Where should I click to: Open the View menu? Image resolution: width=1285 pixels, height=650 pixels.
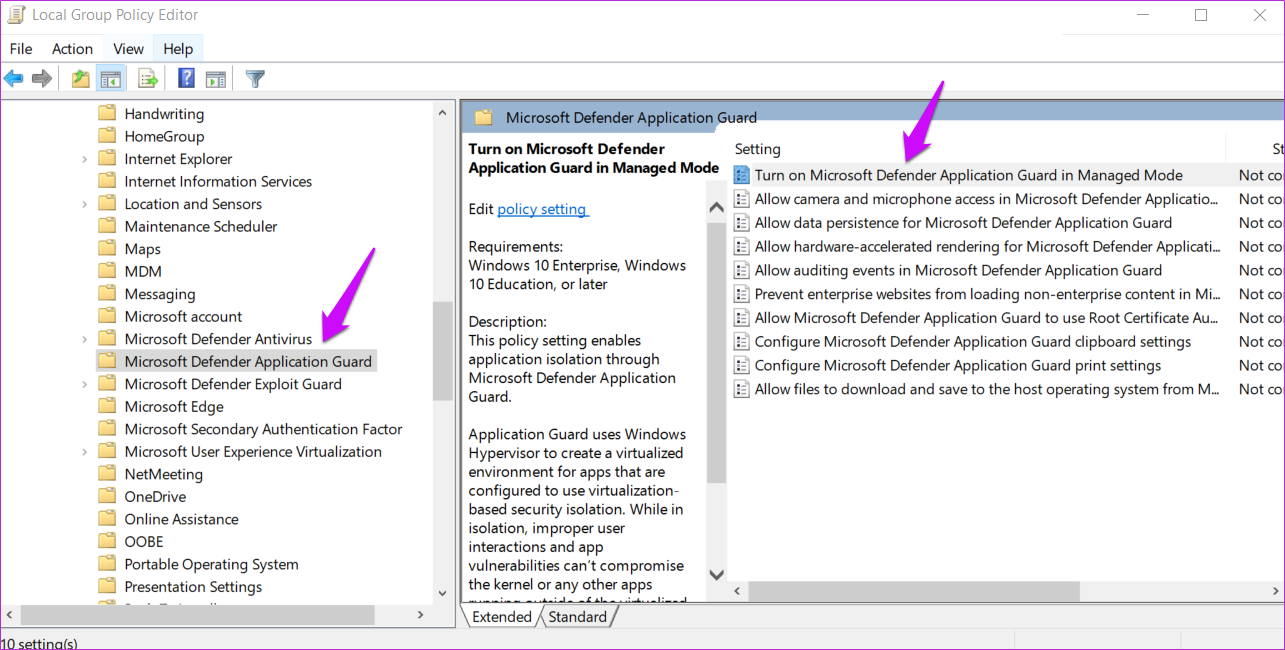[127, 48]
